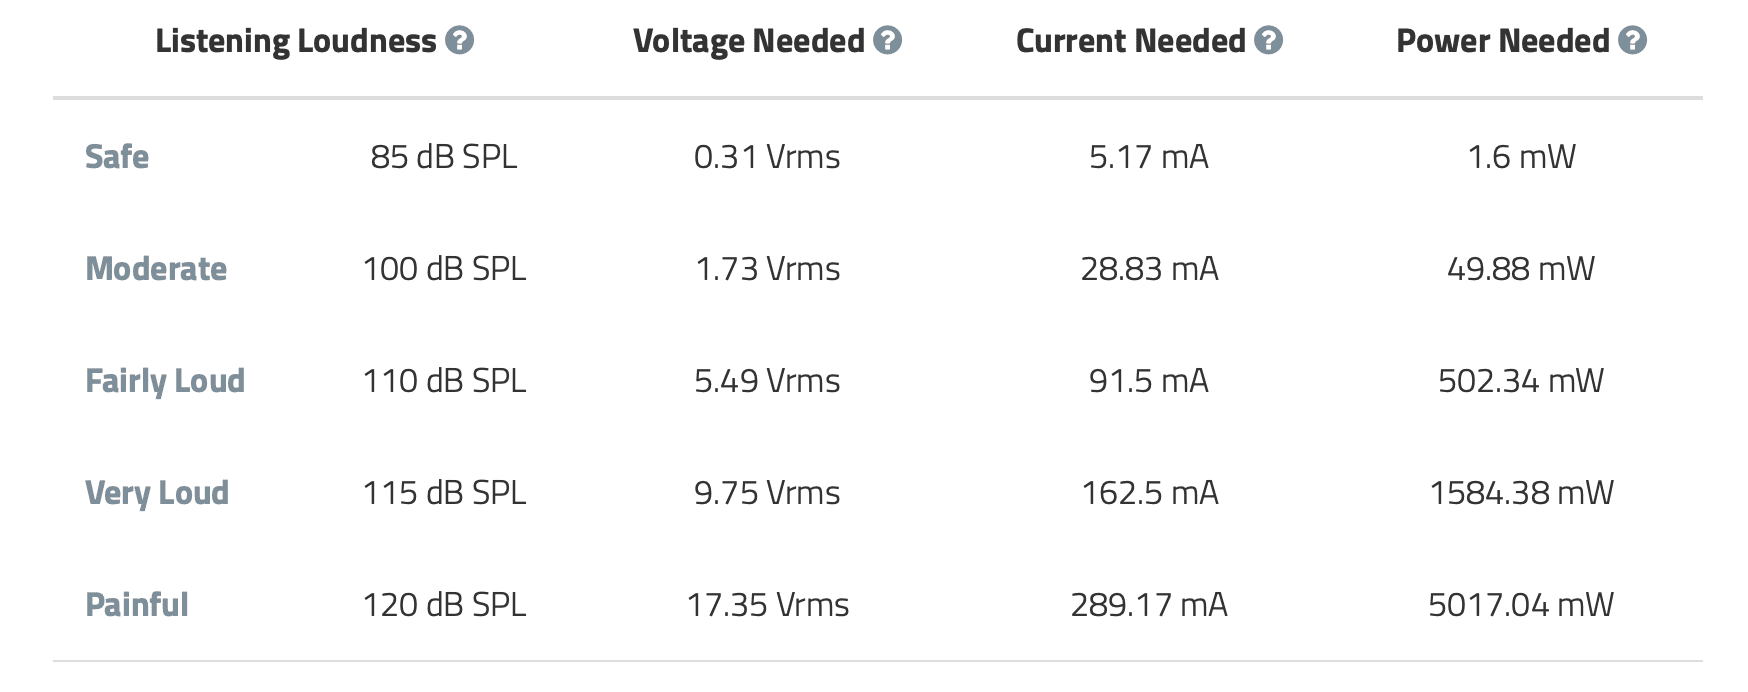The height and width of the screenshot is (692, 1748).
Task: Click the 1.73 Vrms voltage cell
Action: point(768,269)
